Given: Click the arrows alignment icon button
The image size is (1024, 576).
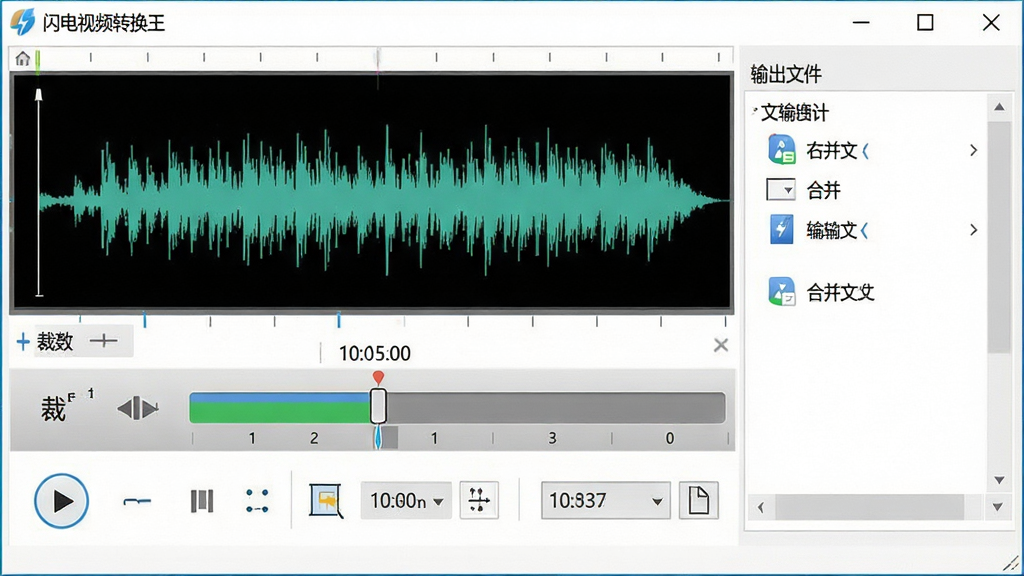Looking at the screenshot, I should click(x=479, y=500).
